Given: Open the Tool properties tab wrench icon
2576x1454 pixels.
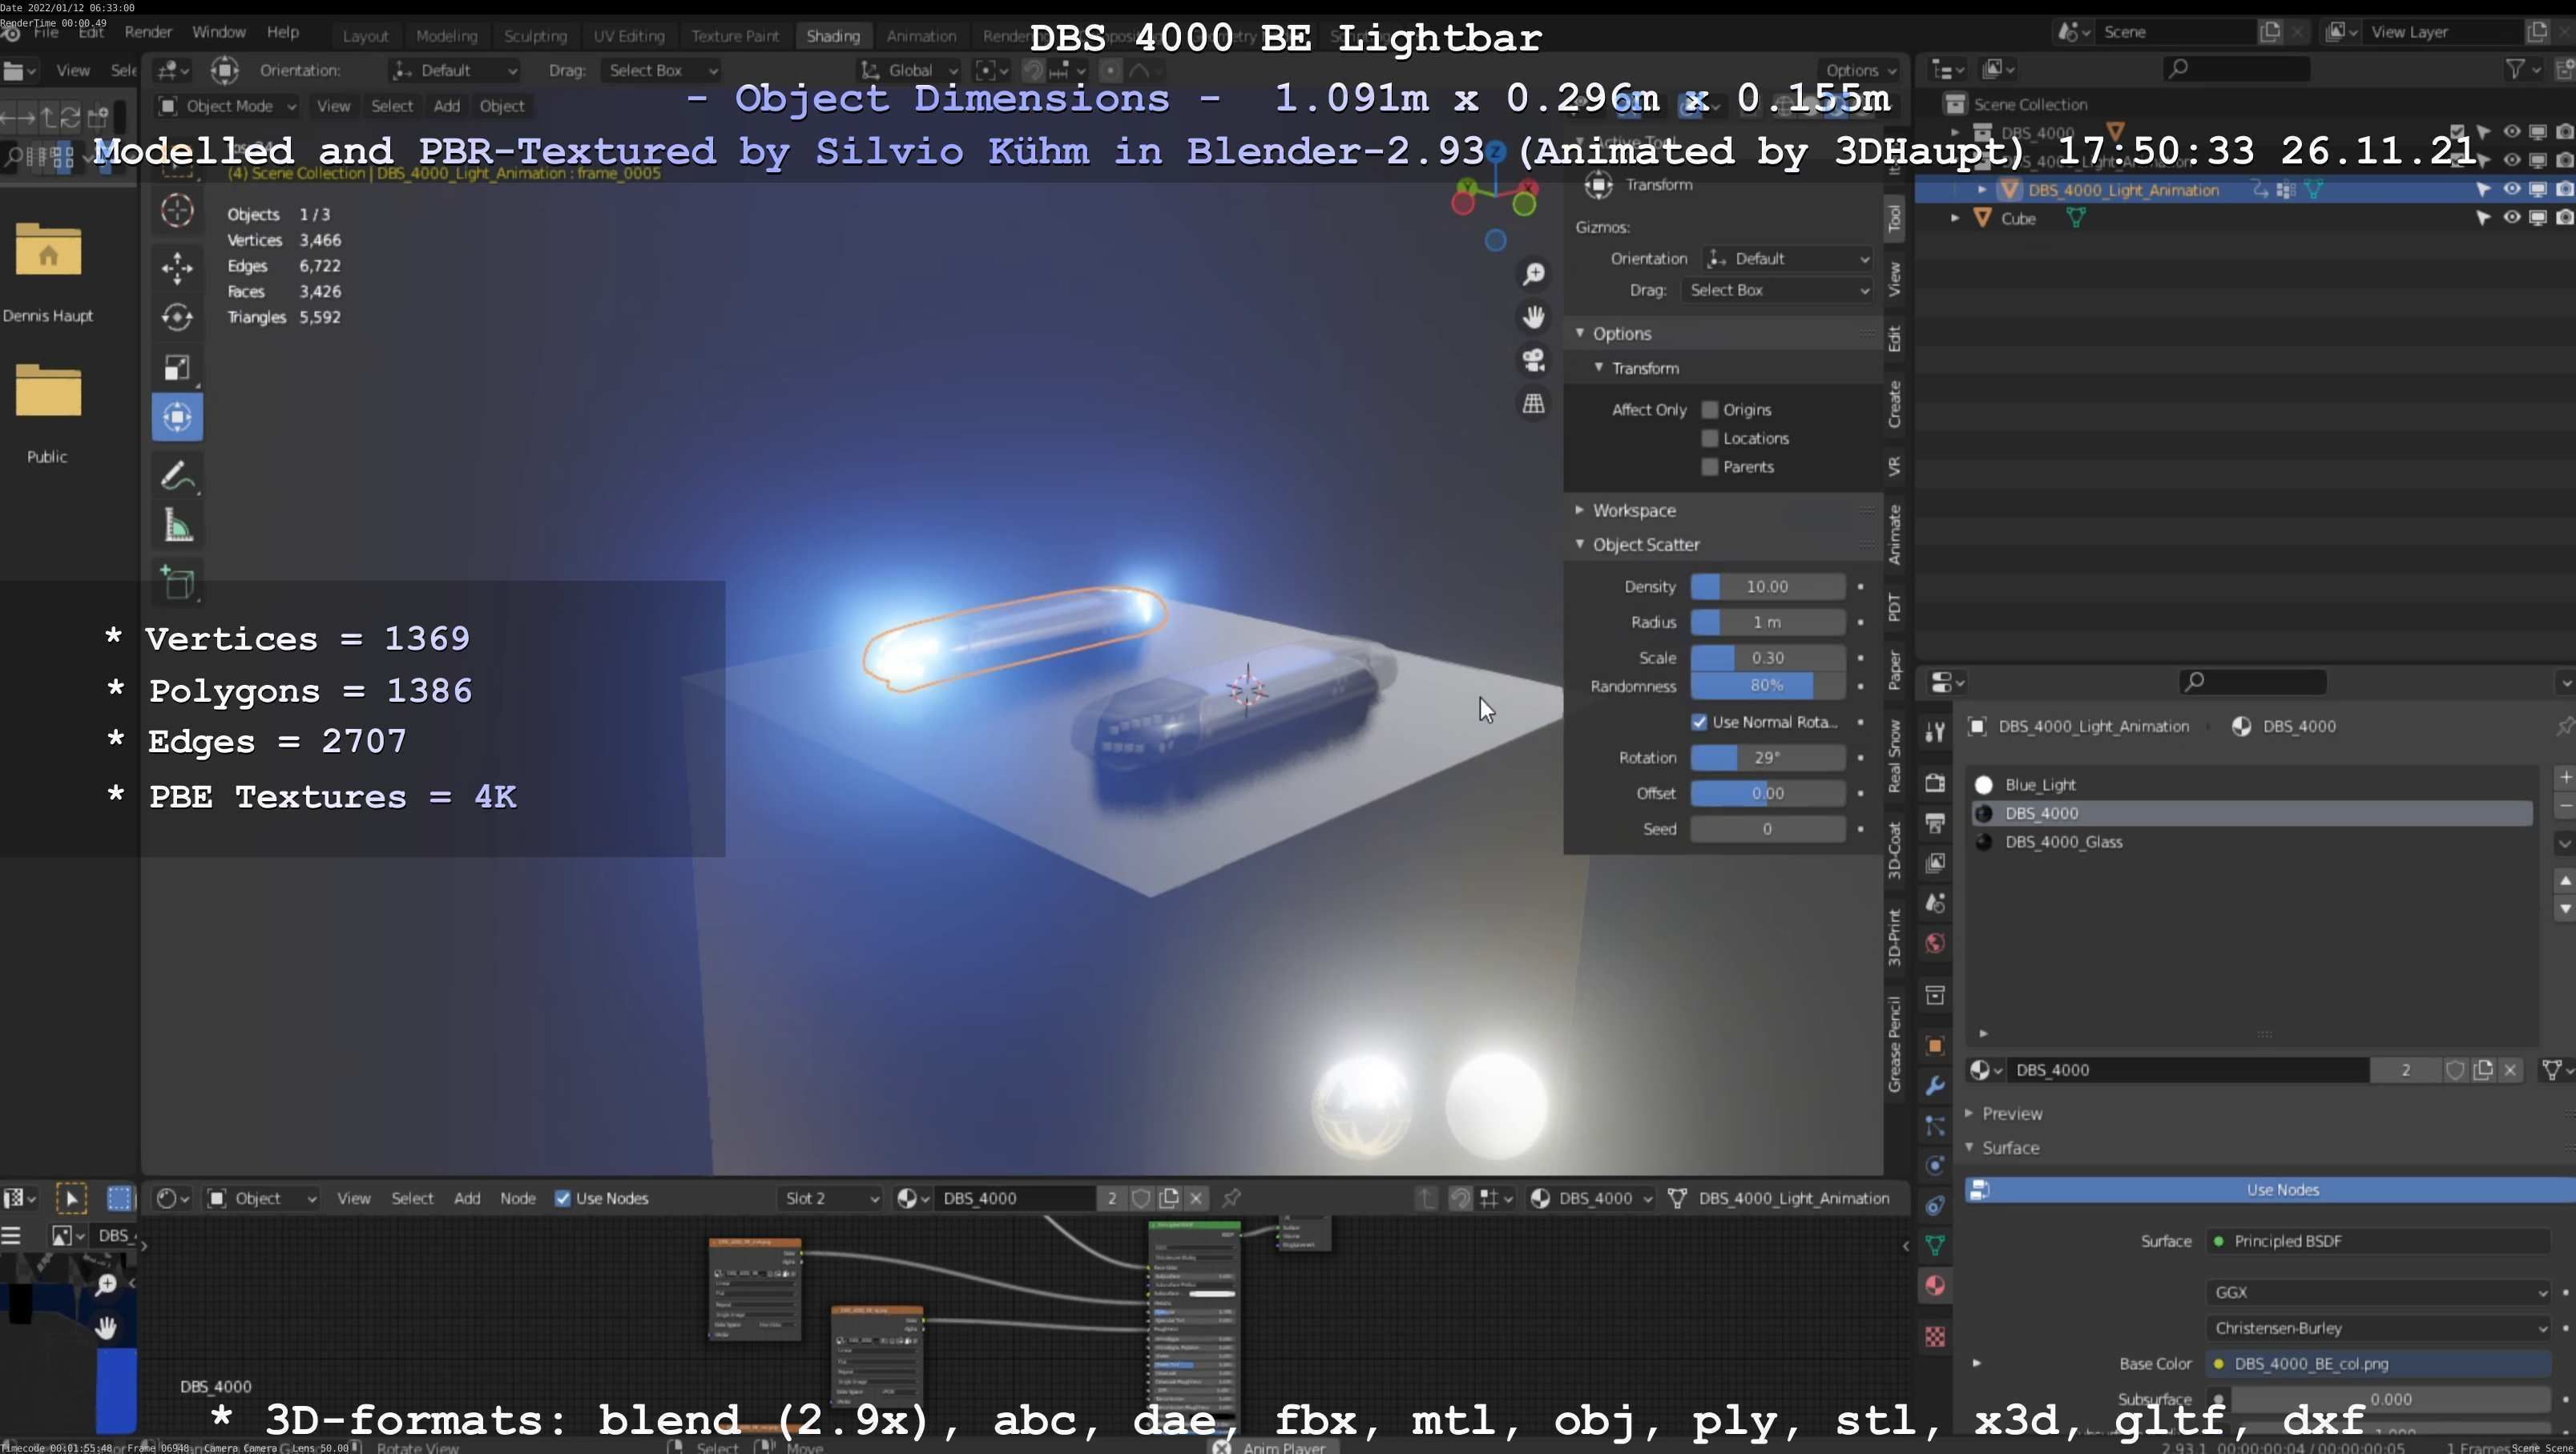Looking at the screenshot, I should pyautogui.click(x=1935, y=732).
